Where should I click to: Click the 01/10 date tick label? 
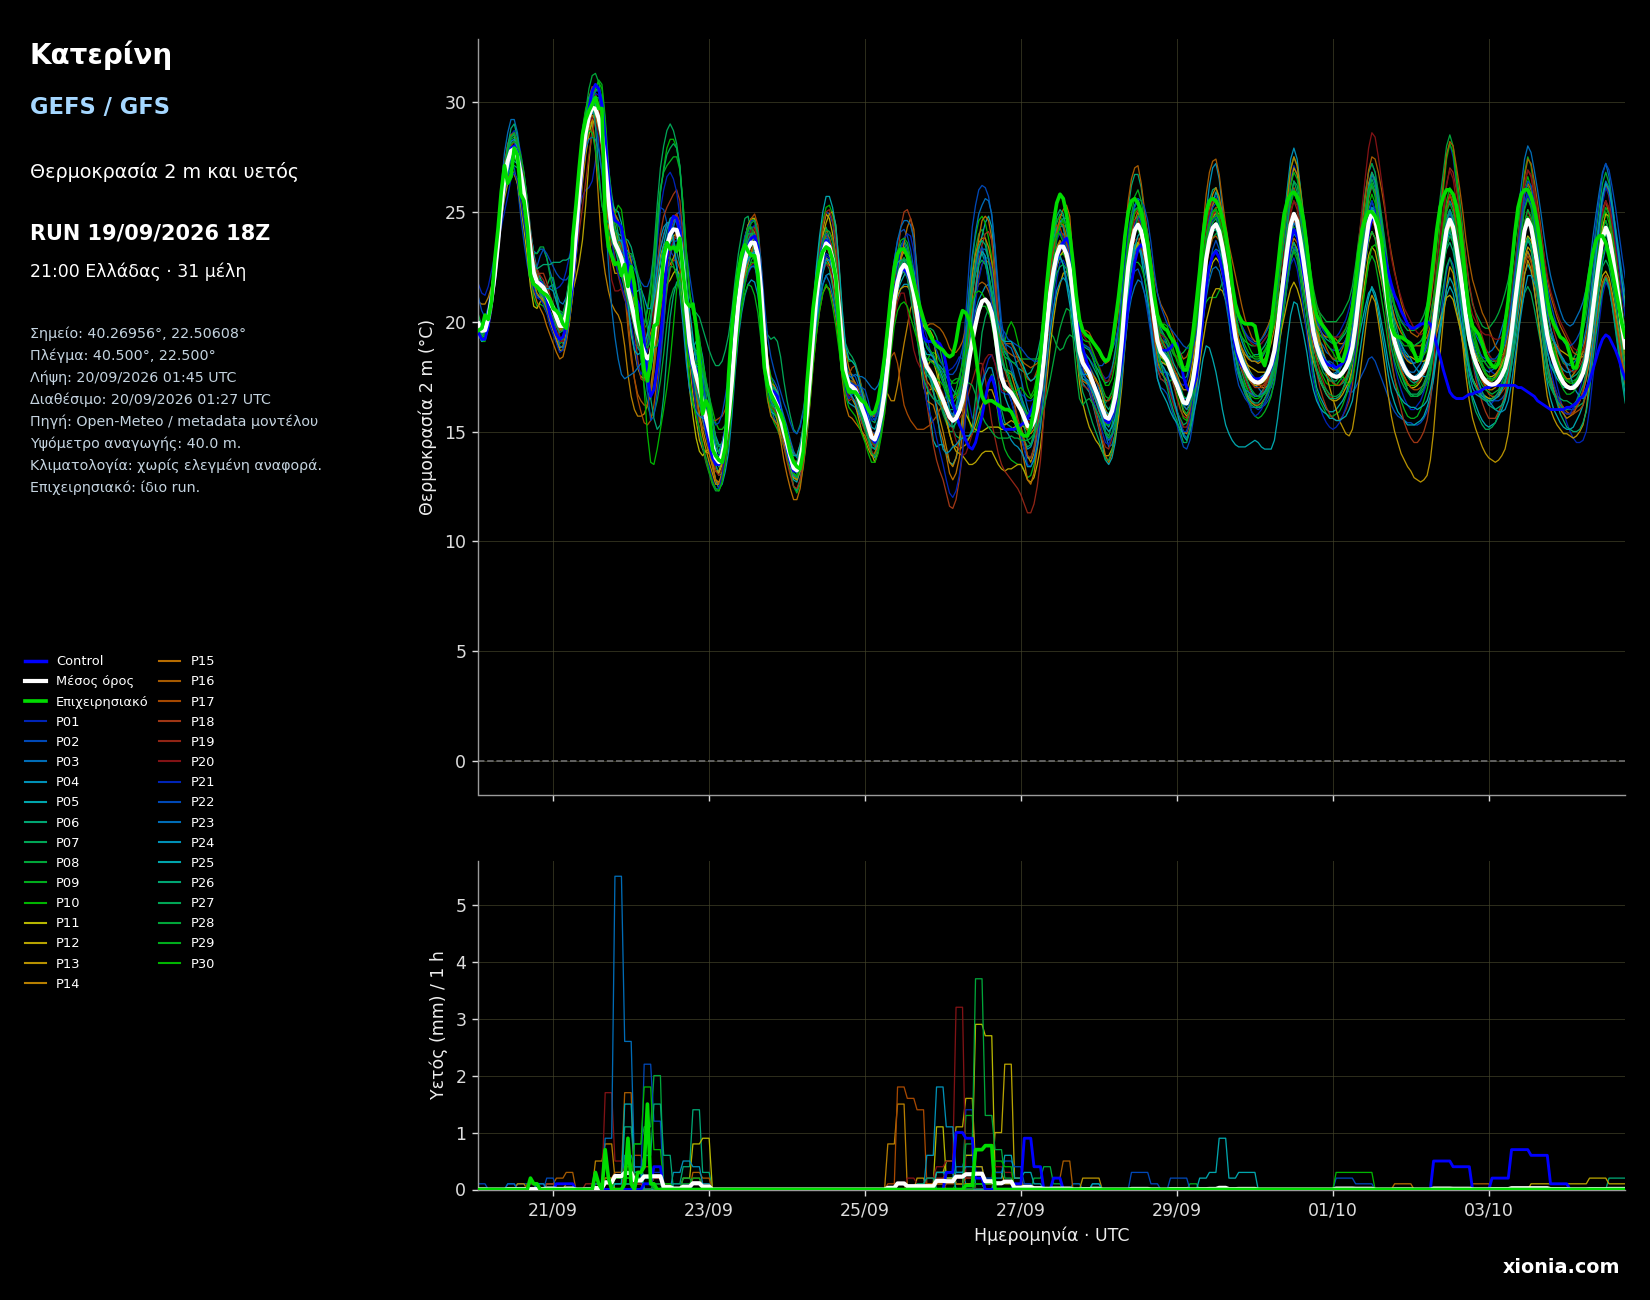click(1333, 1210)
